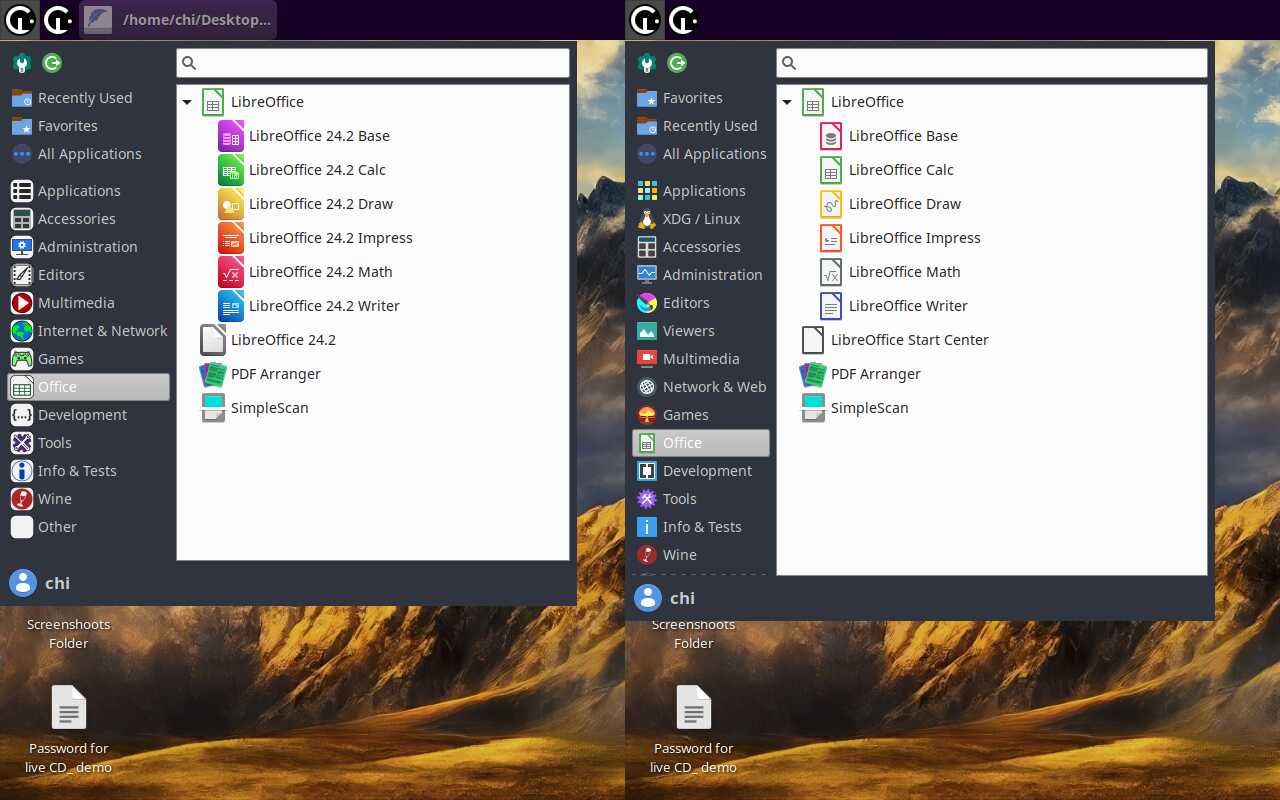Open Info & Tests in the left menu
This screenshot has width=1280, height=800.
click(89, 471)
